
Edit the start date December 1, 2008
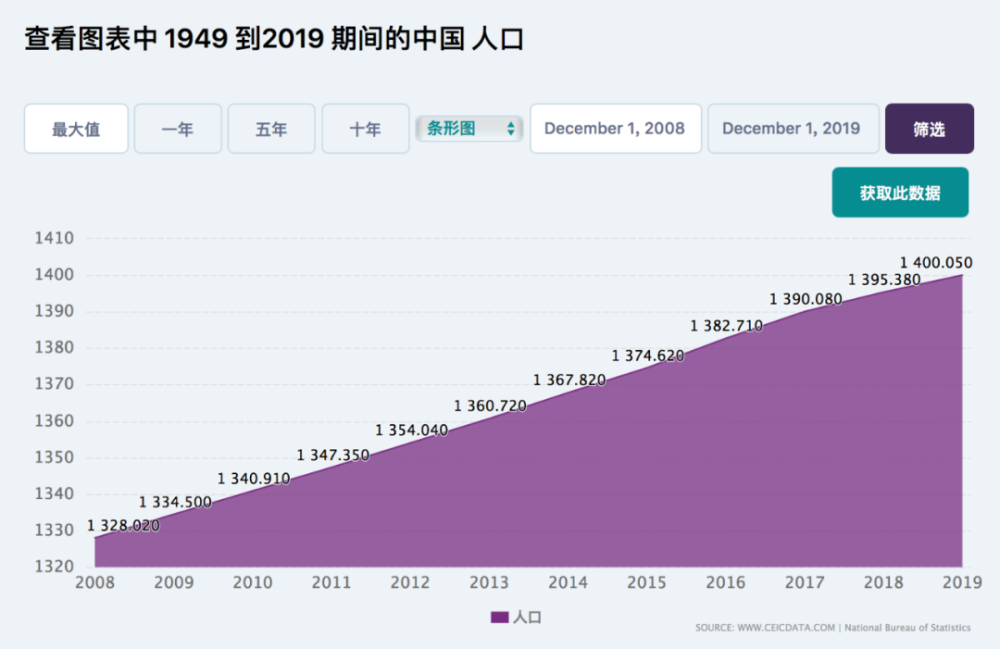(x=615, y=129)
